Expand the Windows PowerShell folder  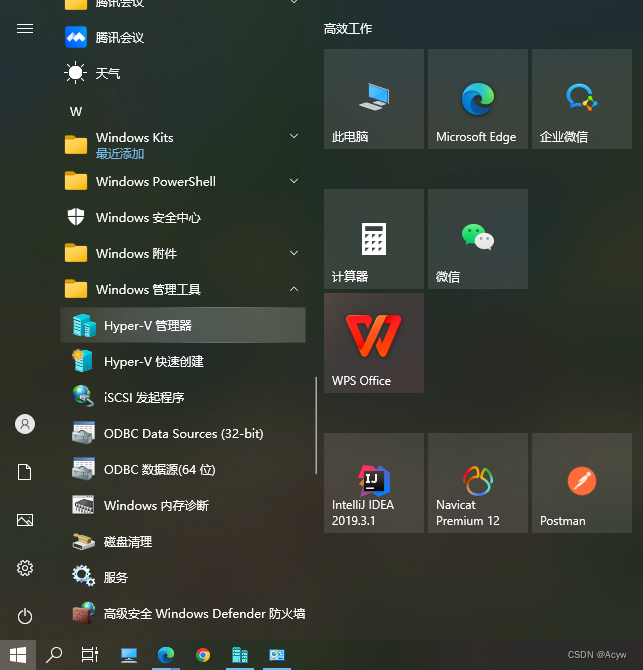[183, 181]
